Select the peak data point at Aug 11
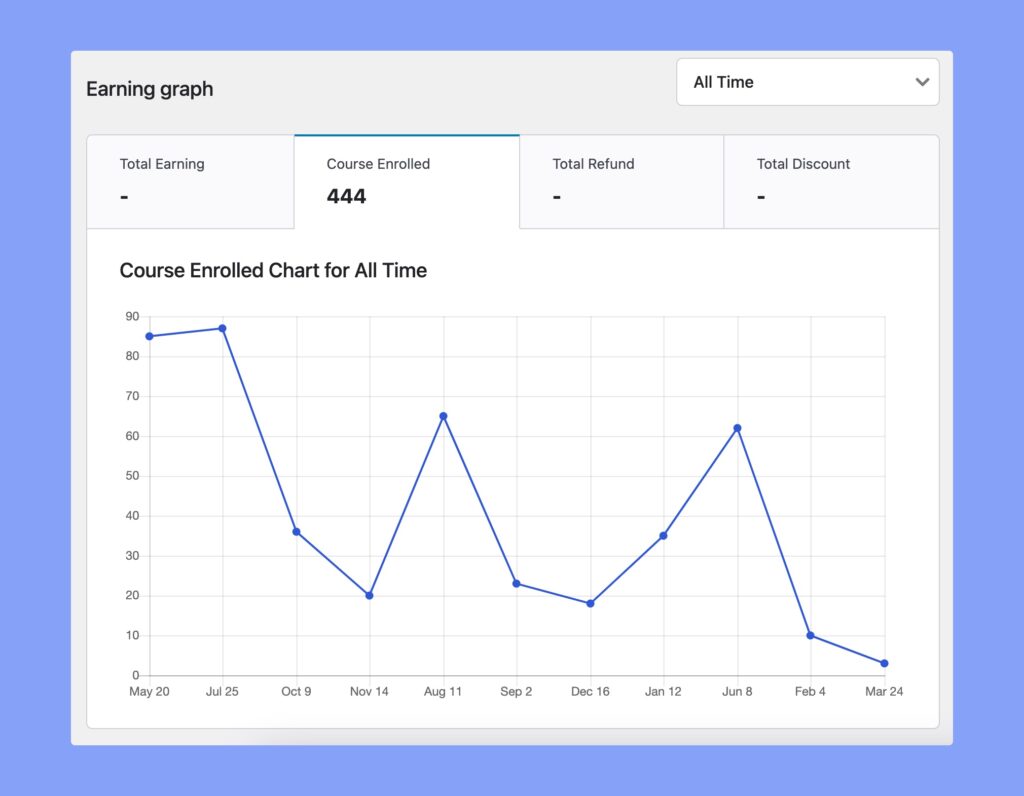The image size is (1024, 796). coord(443,414)
